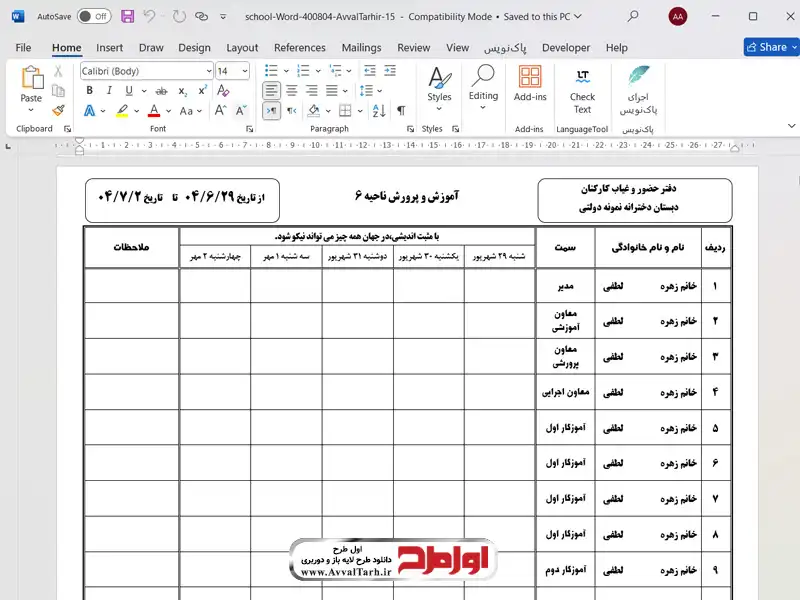This screenshot has height=600, width=800.
Task: Expand the font size 14 dropdown
Action: coord(246,71)
